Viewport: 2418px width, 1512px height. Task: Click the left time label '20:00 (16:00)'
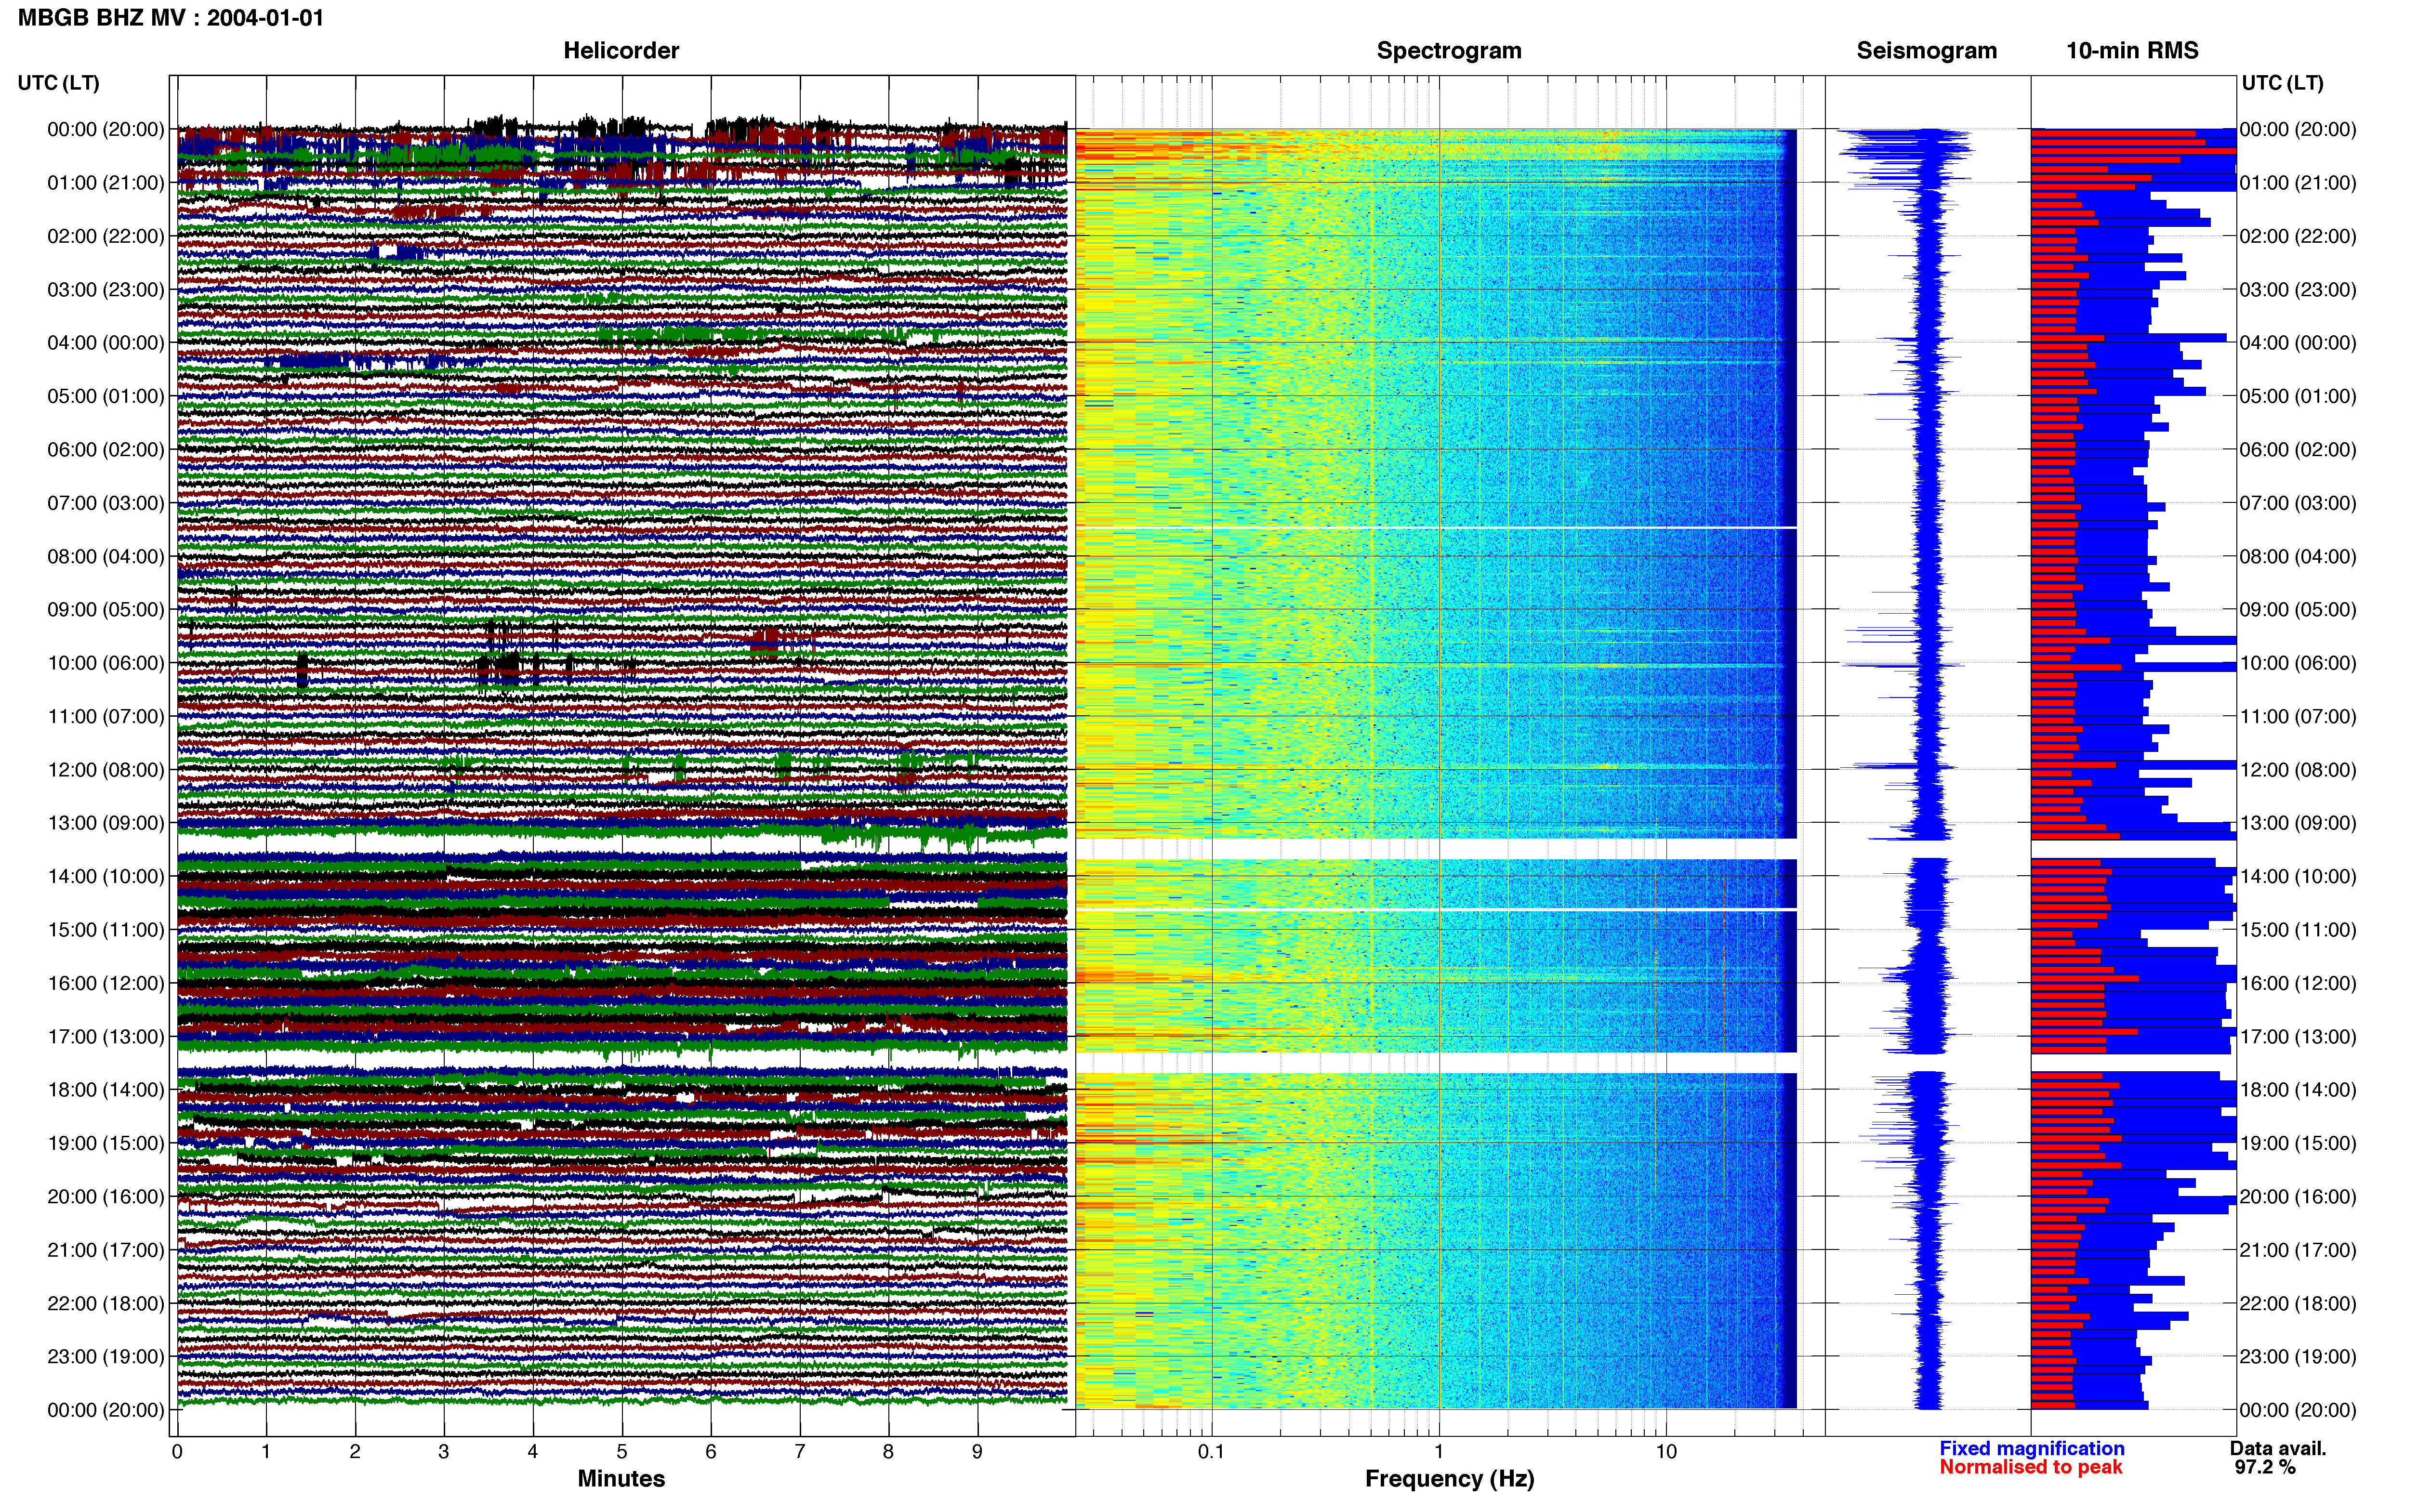pyautogui.click(x=106, y=1196)
